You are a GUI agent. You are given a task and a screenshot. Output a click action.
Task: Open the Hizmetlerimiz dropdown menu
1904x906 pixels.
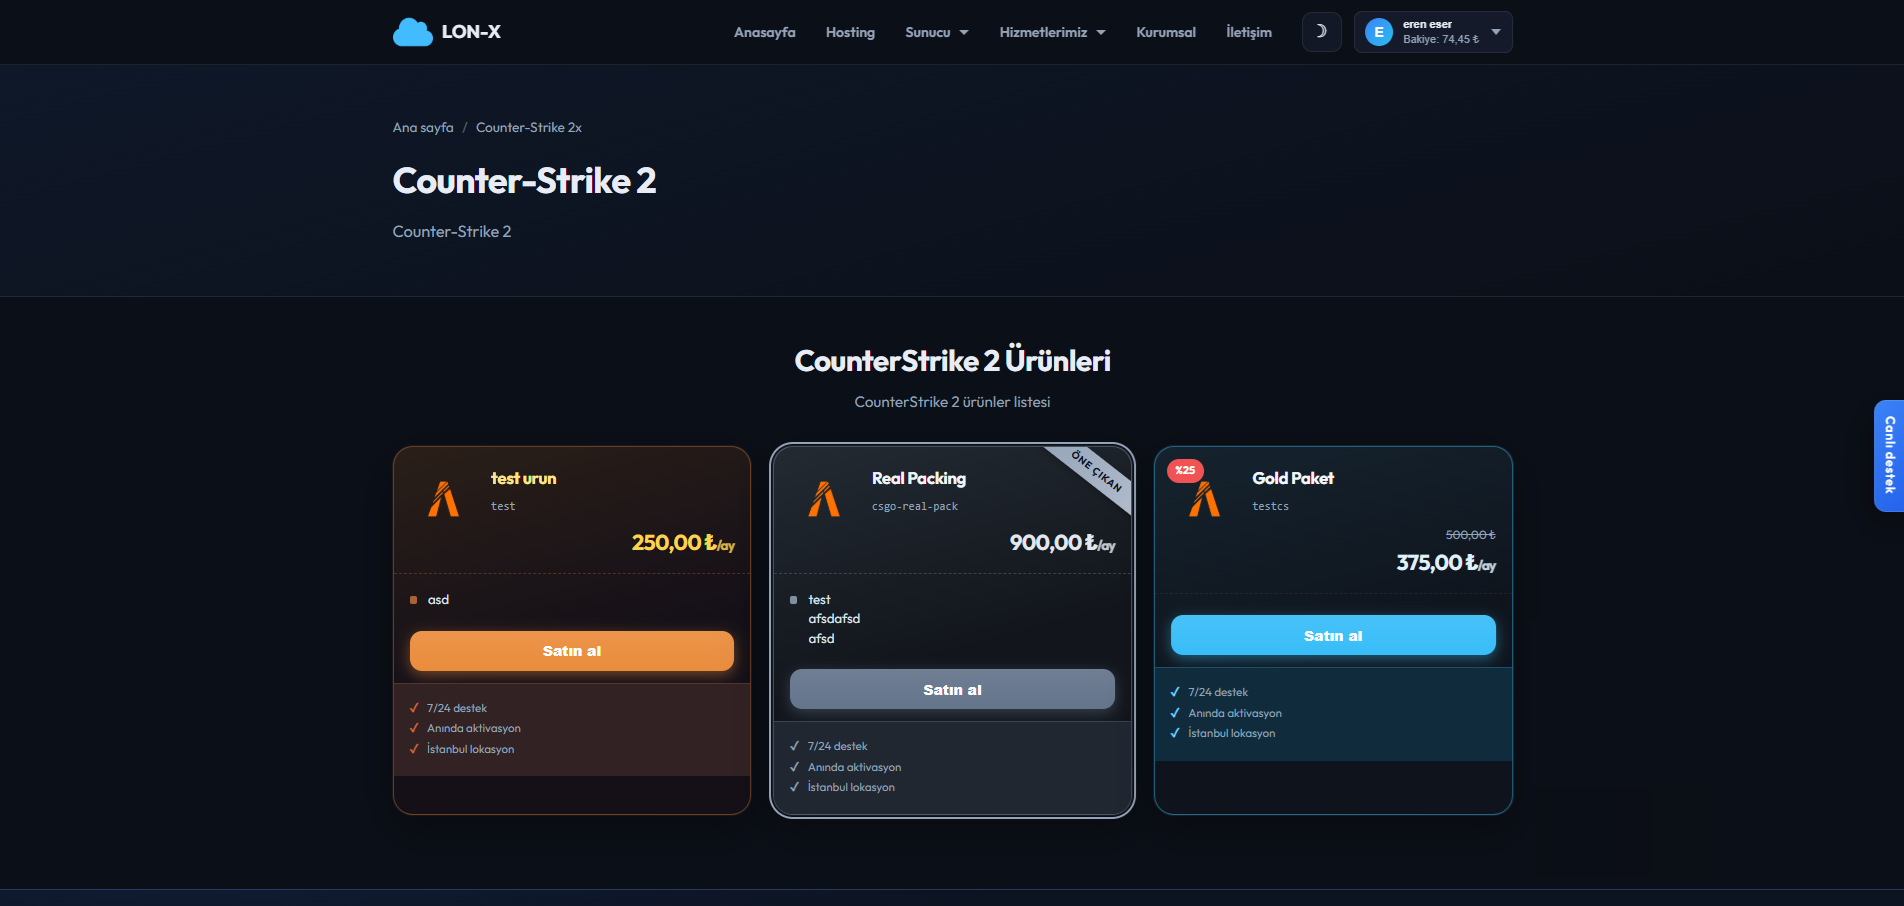pyautogui.click(x=1052, y=32)
